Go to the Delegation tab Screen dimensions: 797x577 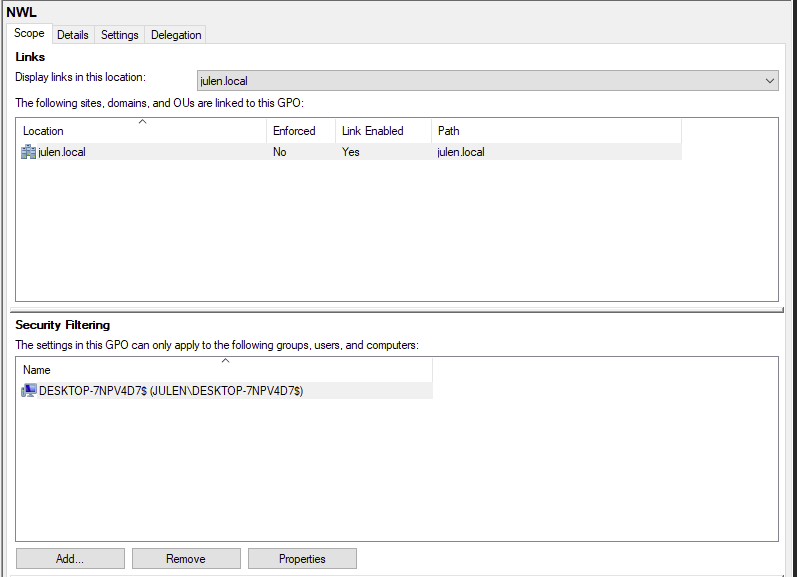pyautogui.click(x=176, y=35)
